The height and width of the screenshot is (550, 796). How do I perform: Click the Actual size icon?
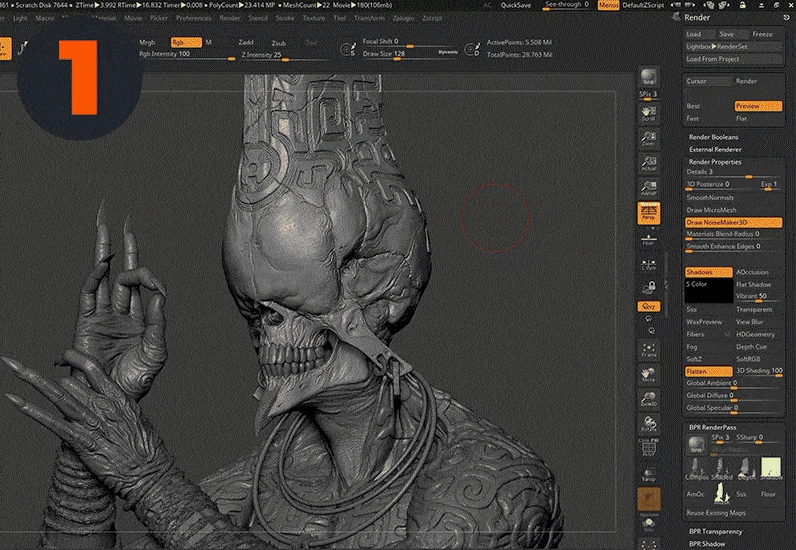pyautogui.click(x=648, y=164)
